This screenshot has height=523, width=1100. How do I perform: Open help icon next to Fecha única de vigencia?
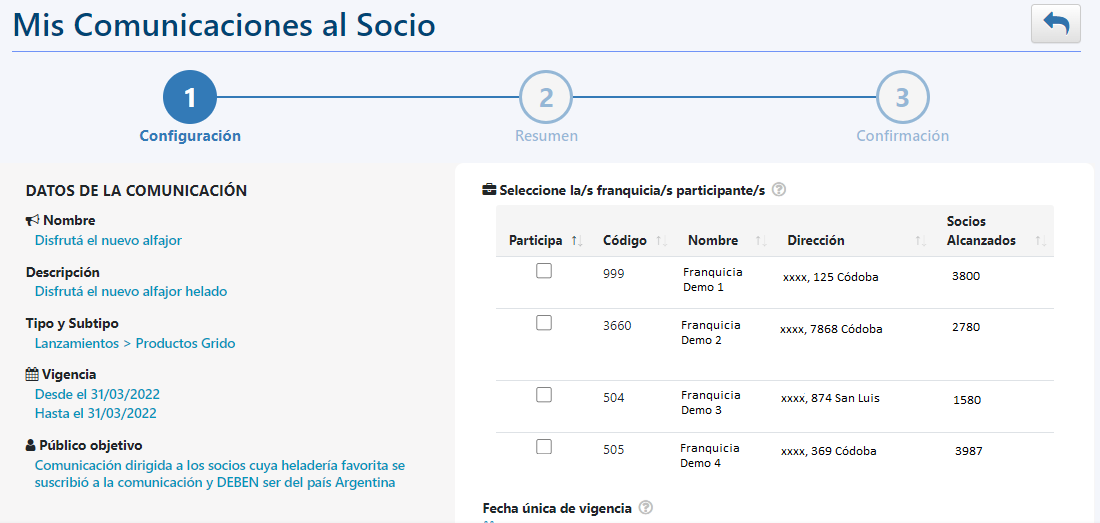click(x=646, y=508)
